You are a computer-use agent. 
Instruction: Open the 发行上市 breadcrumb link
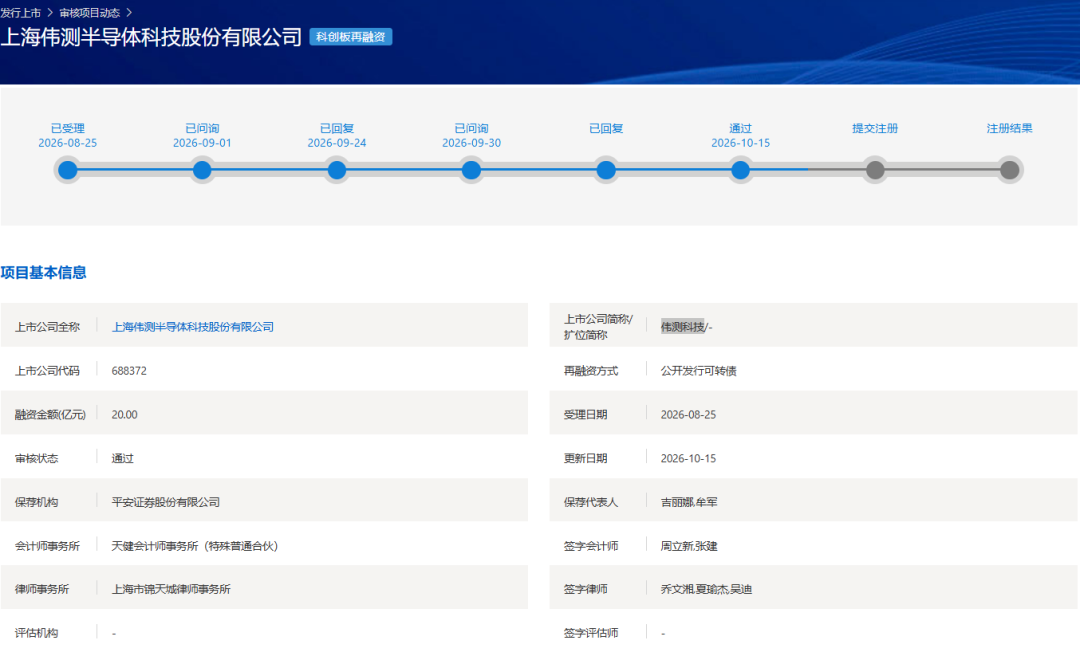tap(21, 13)
